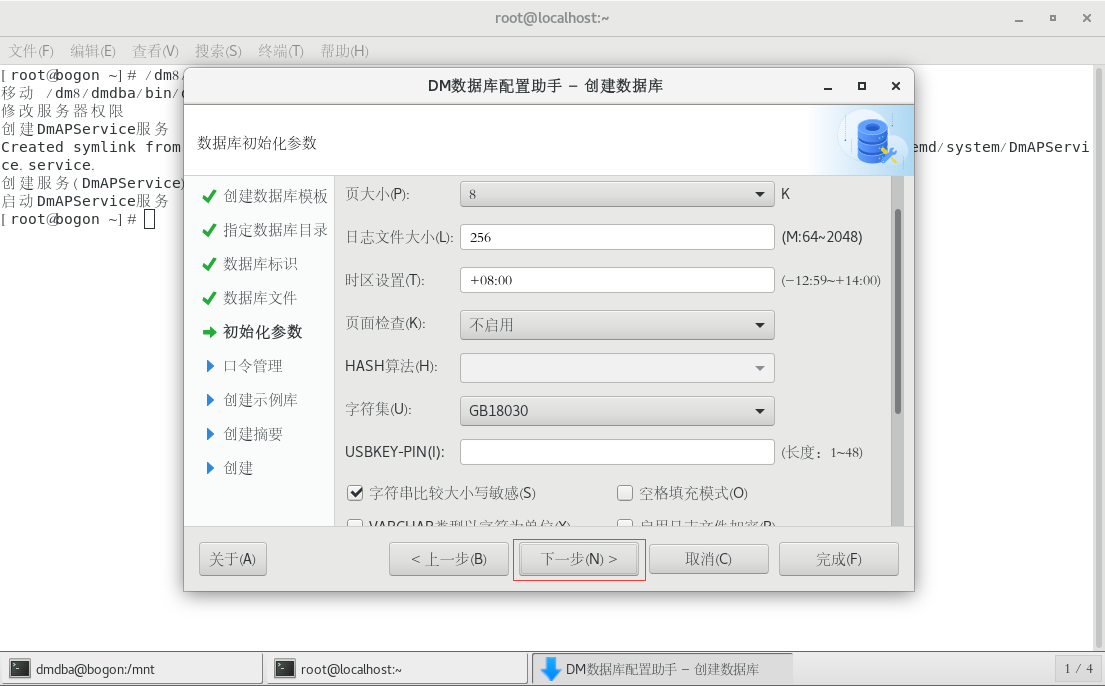Viewport: 1105px width, 686px height.
Task: Click the green arrow beside 初始化参数
Action: [x=209, y=332]
